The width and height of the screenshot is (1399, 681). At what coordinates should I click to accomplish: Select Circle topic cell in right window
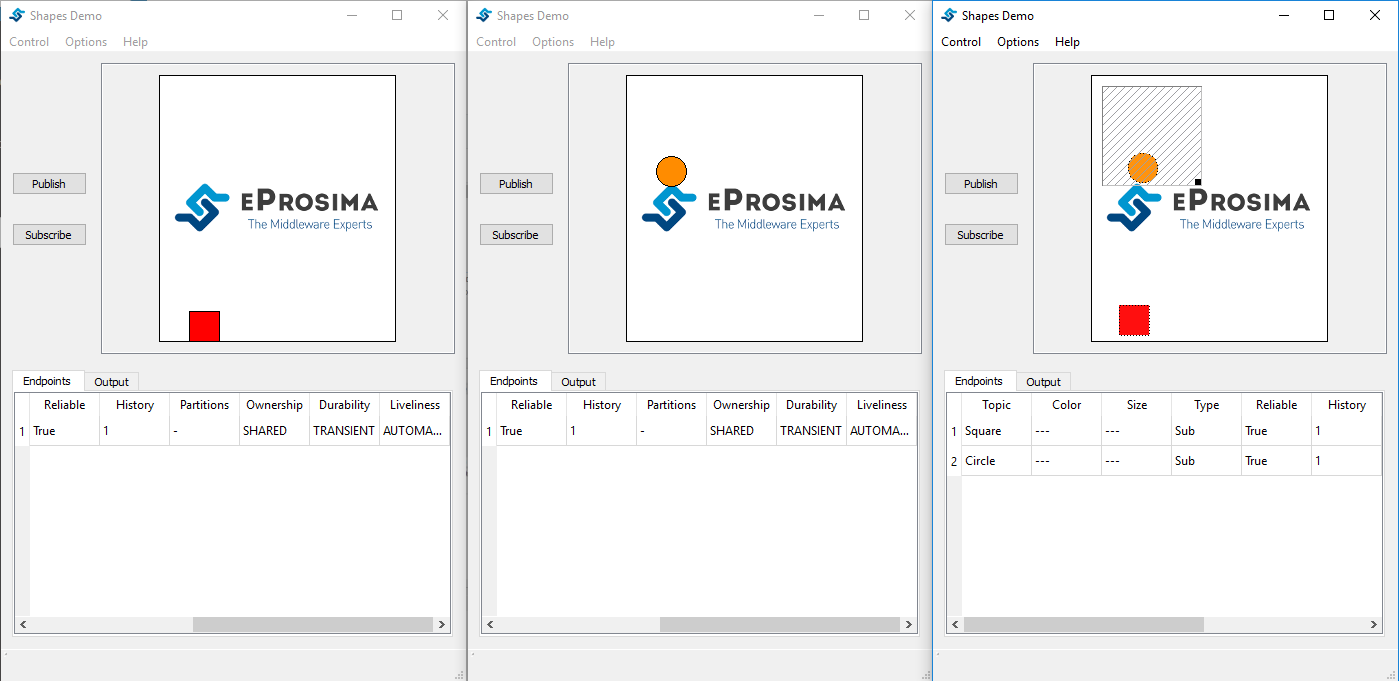tap(996, 461)
